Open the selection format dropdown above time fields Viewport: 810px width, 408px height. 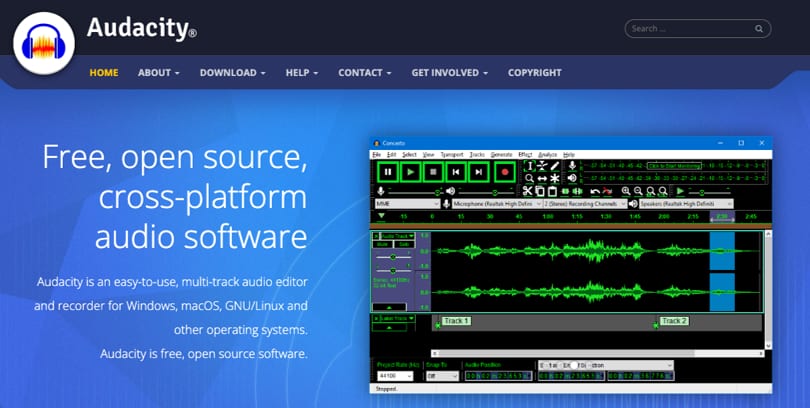[x=606, y=365]
